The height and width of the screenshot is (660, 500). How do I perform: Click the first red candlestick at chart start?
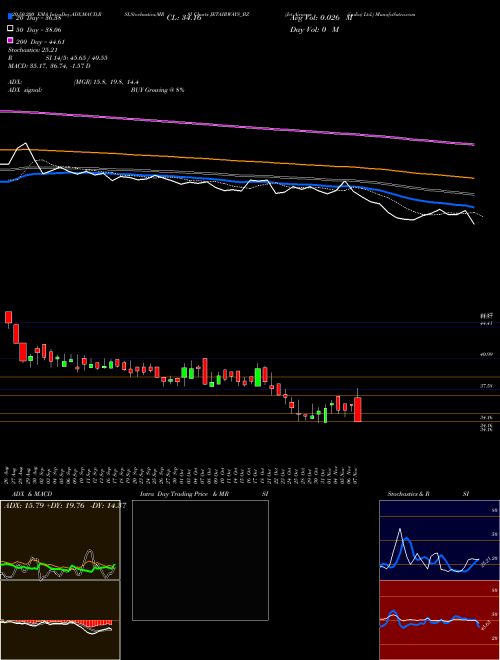[x=8, y=317]
